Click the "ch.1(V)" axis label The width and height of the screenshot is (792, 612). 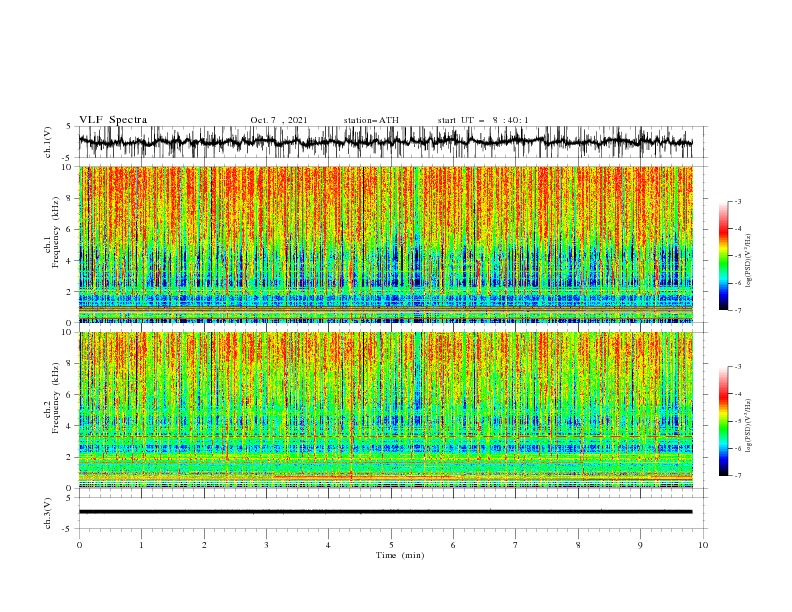pyautogui.click(x=48, y=142)
